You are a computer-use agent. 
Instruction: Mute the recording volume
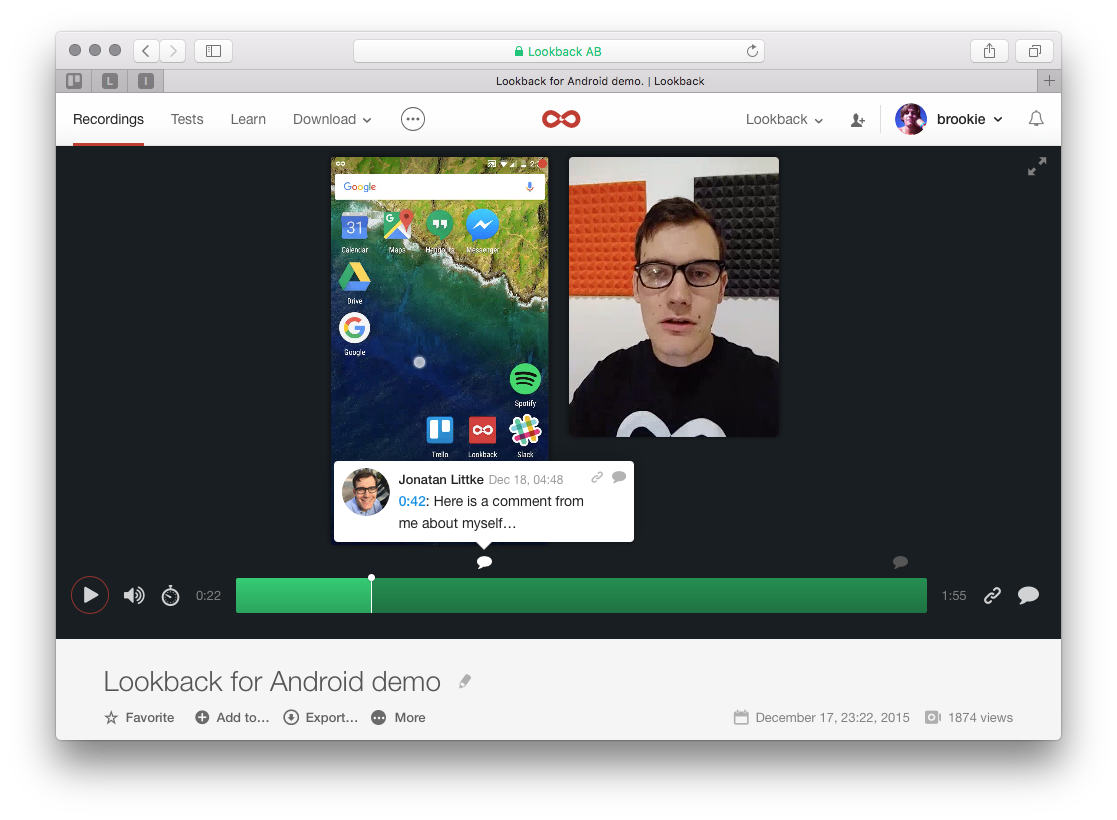[x=133, y=596]
